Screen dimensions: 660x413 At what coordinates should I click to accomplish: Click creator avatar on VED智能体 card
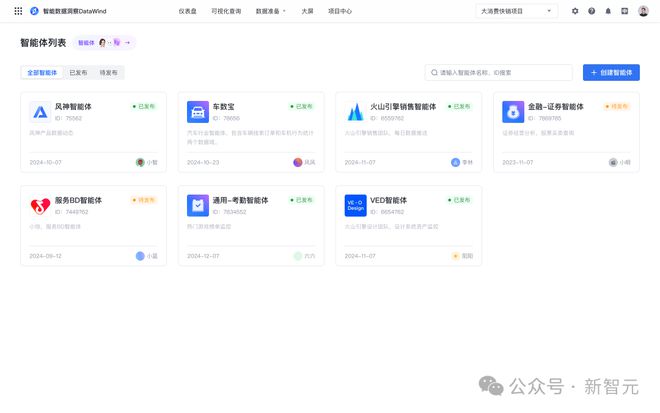pos(455,256)
